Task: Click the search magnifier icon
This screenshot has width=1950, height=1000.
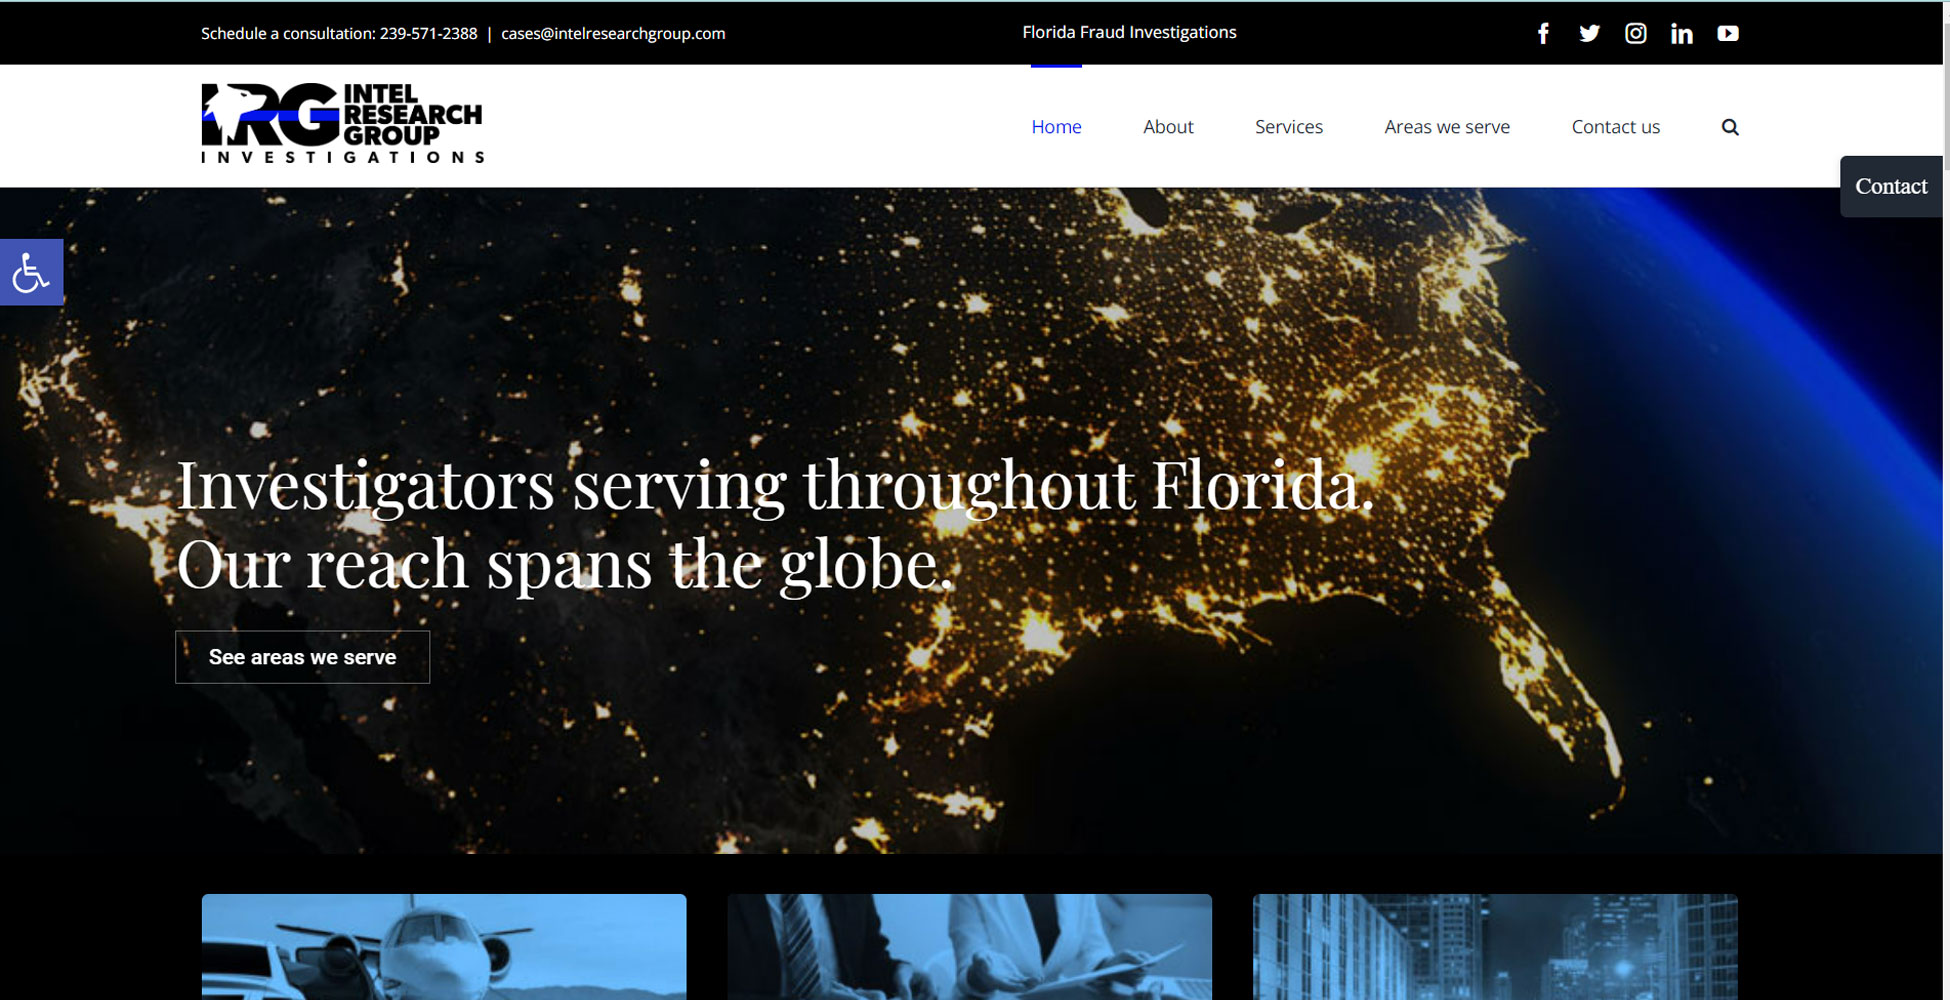Action: point(1729,127)
